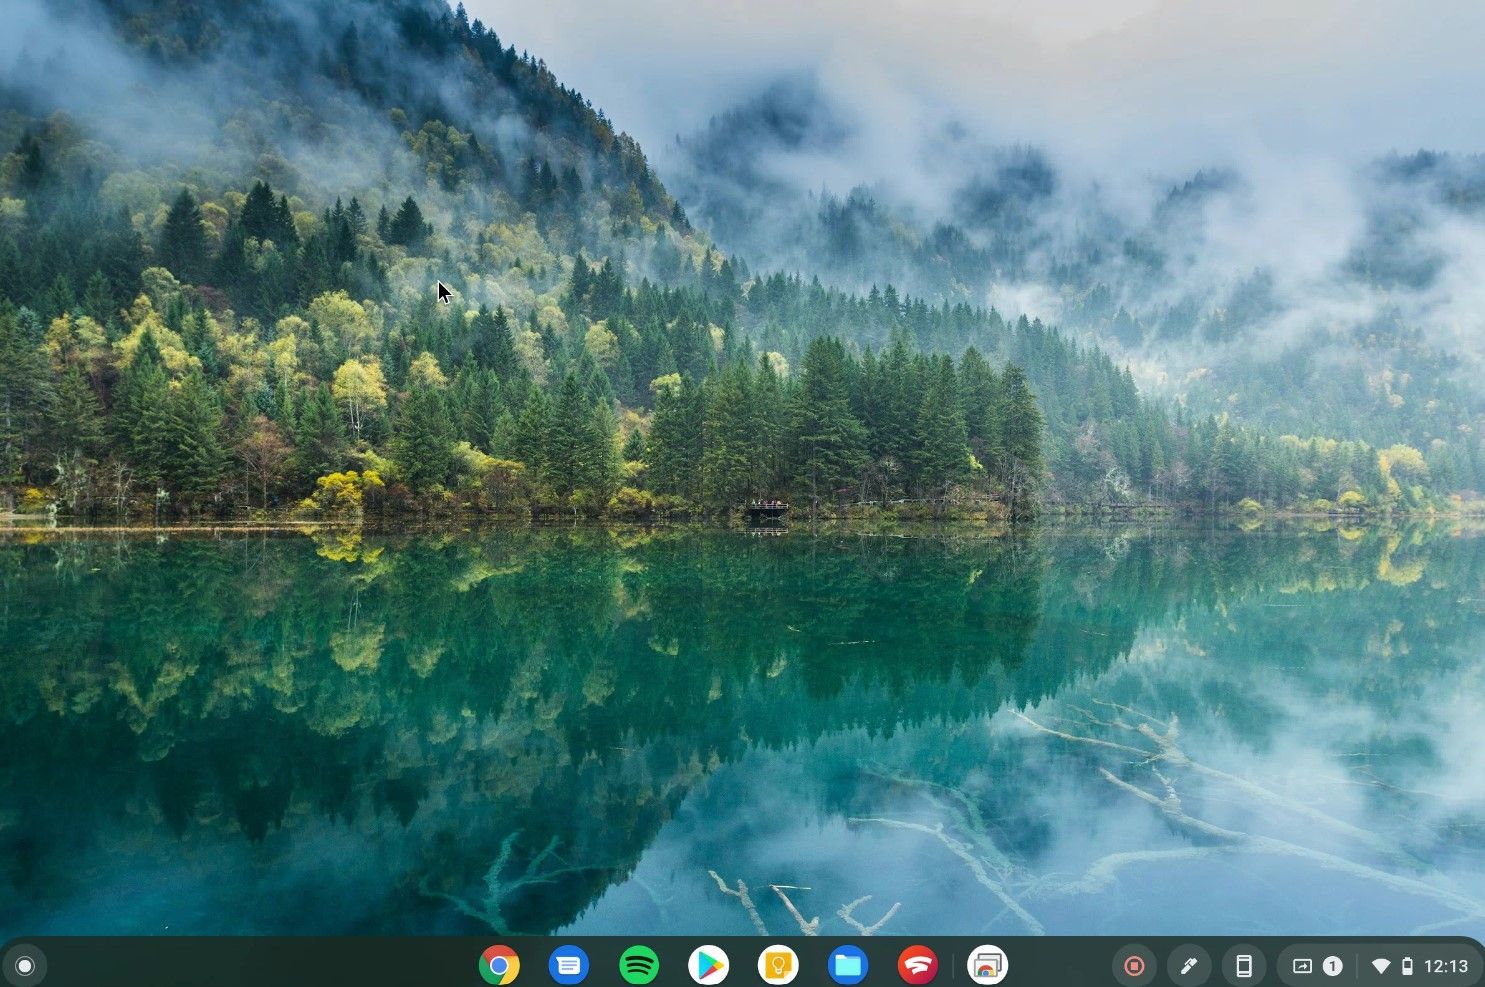Open the Google Play Store
This screenshot has width=1485, height=987.
[709, 966]
